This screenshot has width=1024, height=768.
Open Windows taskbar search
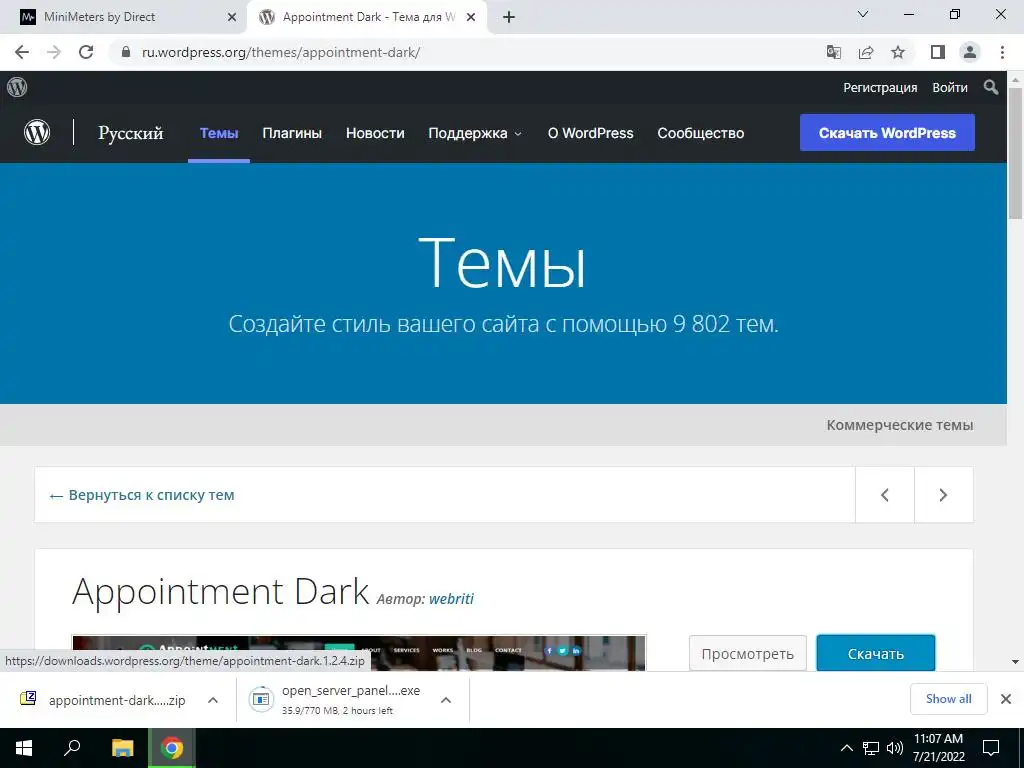(72, 748)
